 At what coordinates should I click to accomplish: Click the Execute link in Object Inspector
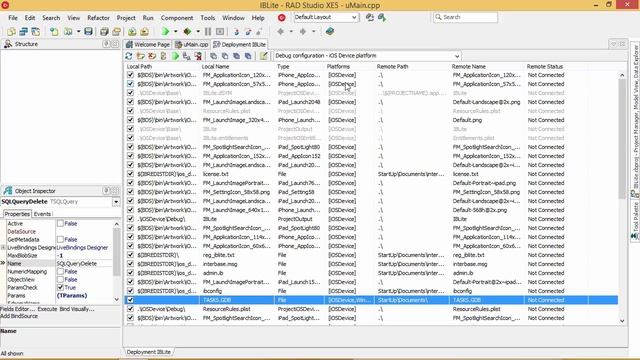tap(47, 309)
